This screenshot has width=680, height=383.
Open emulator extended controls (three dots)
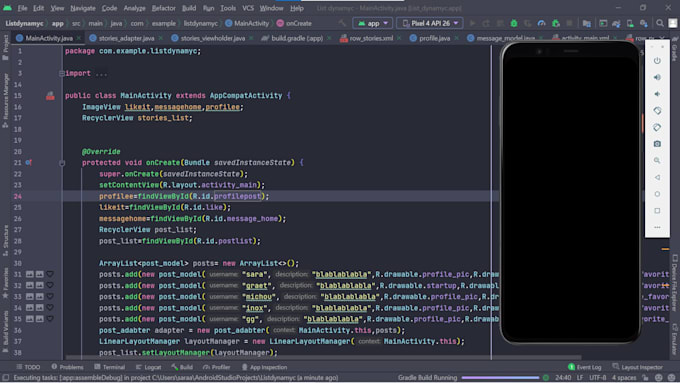(657, 227)
